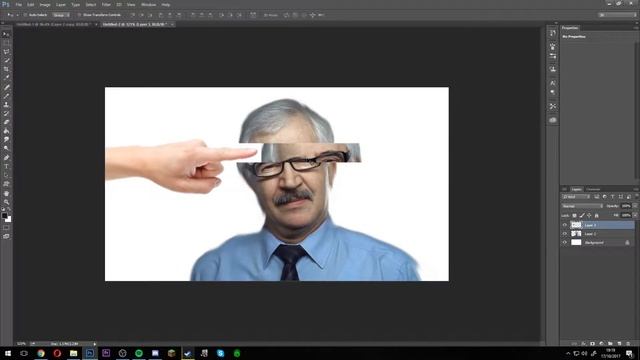Image resolution: width=640 pixels, height=360 pixels.
Task: Set the background color swatch
Action: pos(9,220)
